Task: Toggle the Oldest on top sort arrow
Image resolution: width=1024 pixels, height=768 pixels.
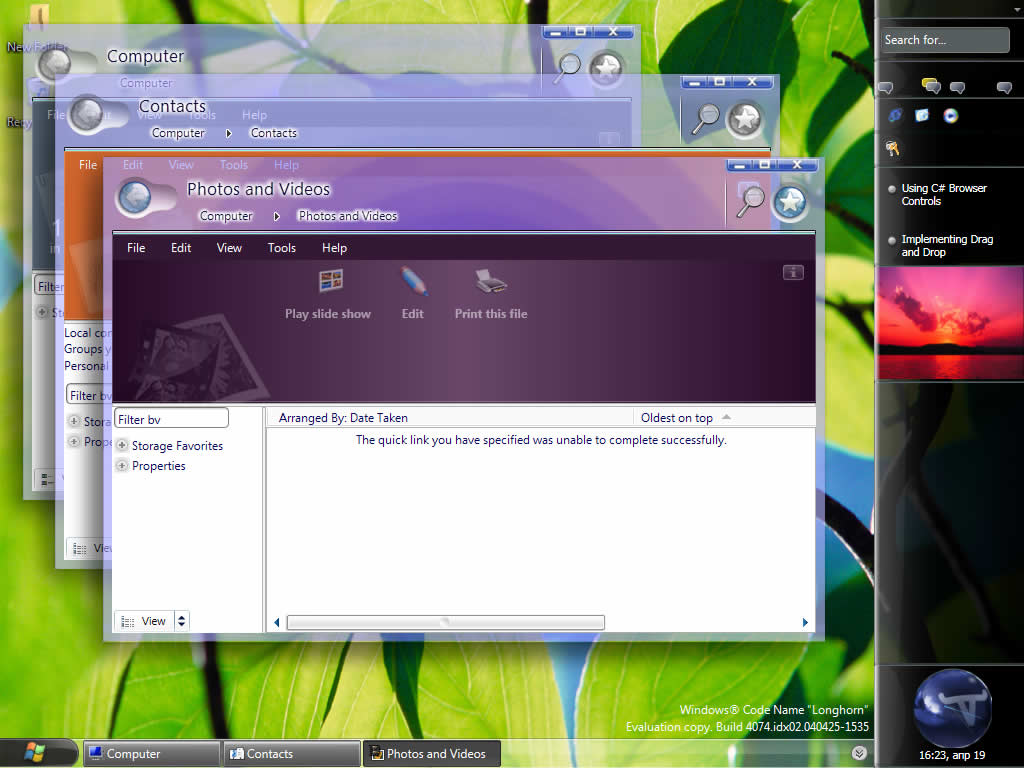Action: click(x=726, y=417)
